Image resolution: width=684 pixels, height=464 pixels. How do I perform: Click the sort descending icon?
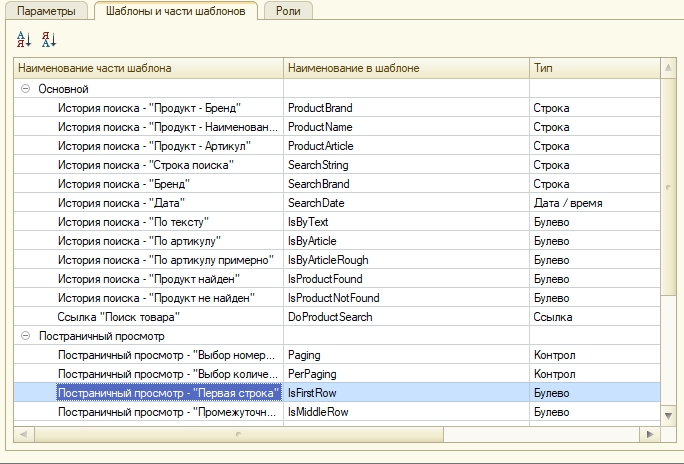click(x=49, y=40)
